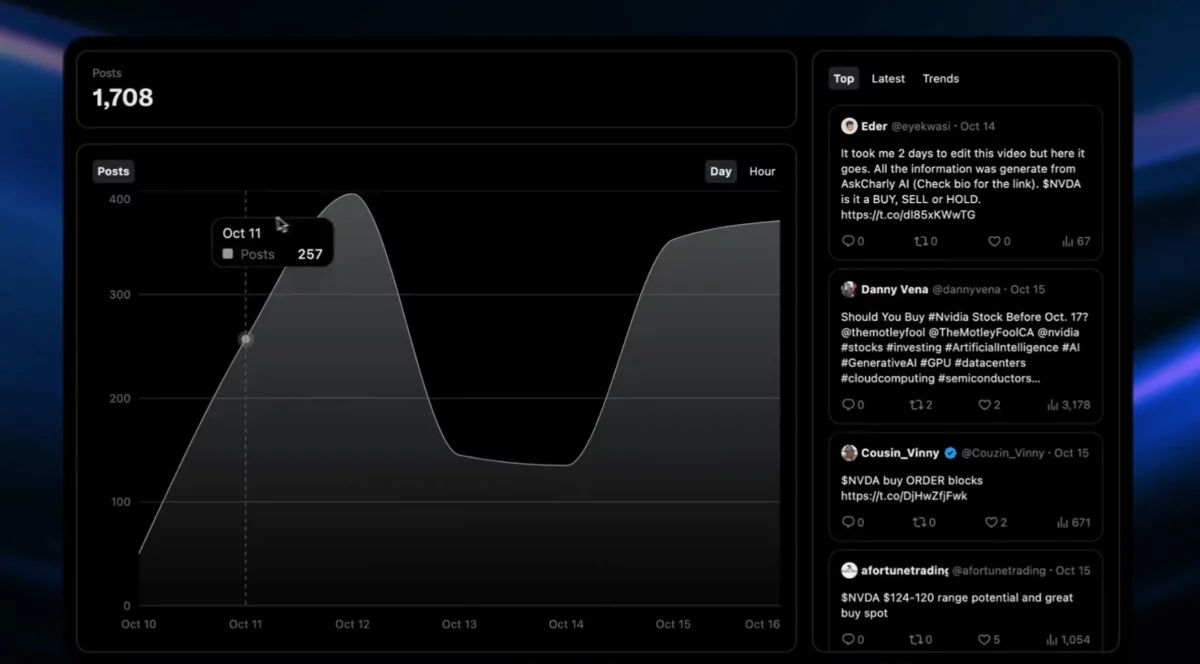This screenshot has height=664, width=1200.
Task: Click heart icon on Eder's post
Action: click(994, 241)
